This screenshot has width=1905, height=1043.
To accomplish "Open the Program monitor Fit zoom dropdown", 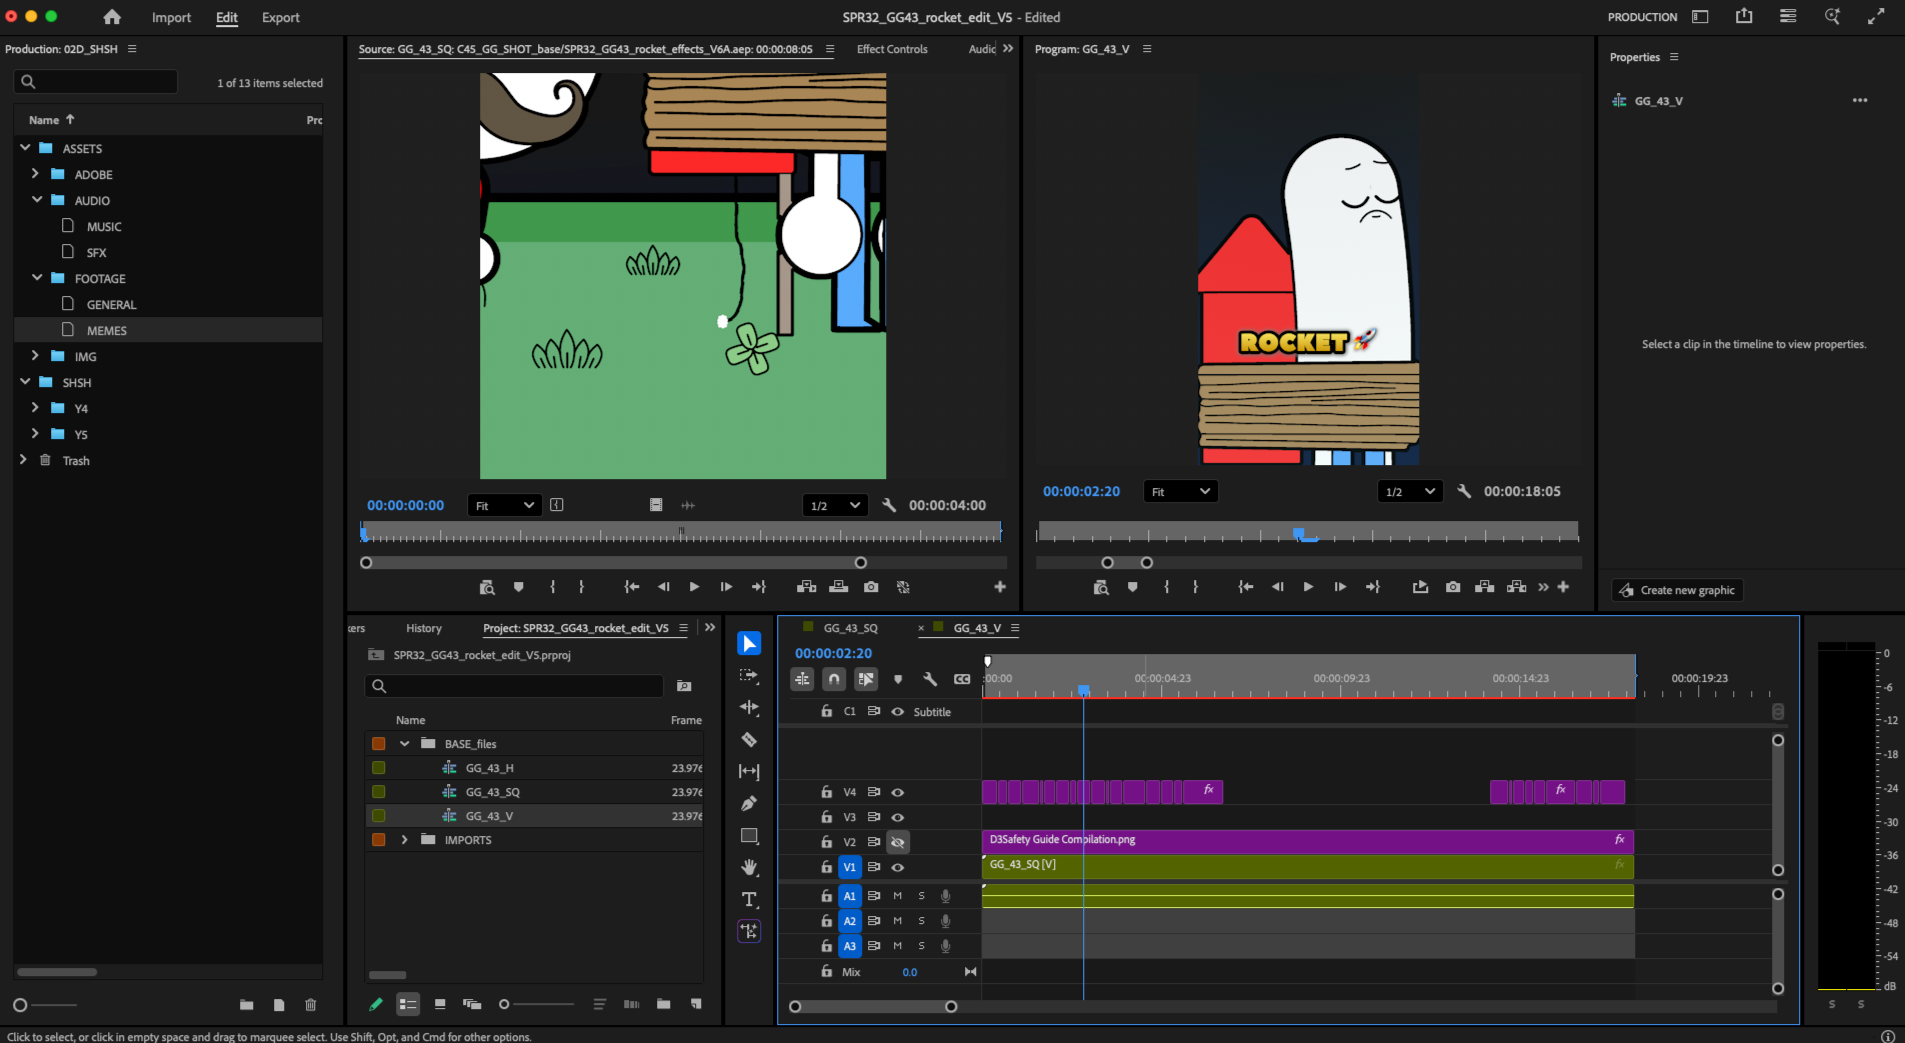I will [1180, 491].
